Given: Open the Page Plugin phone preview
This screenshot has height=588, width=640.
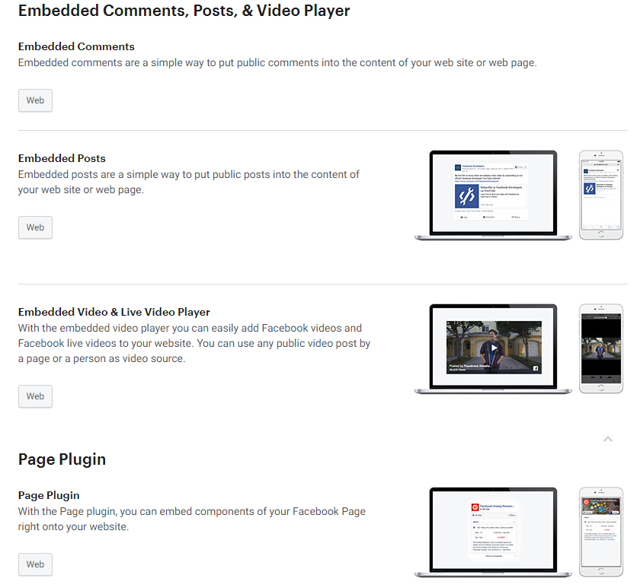Looking at the screenshot, I should [601, 532].
